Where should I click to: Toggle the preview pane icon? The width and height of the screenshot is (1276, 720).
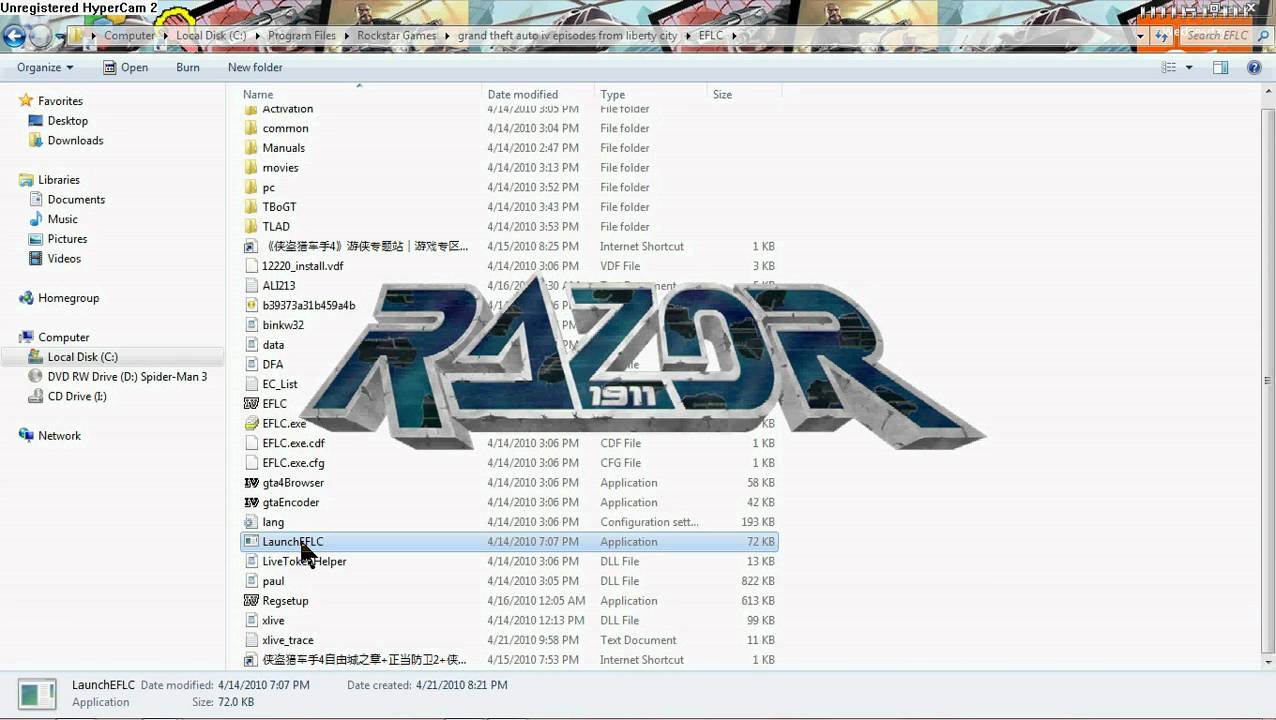(1220, 67)
